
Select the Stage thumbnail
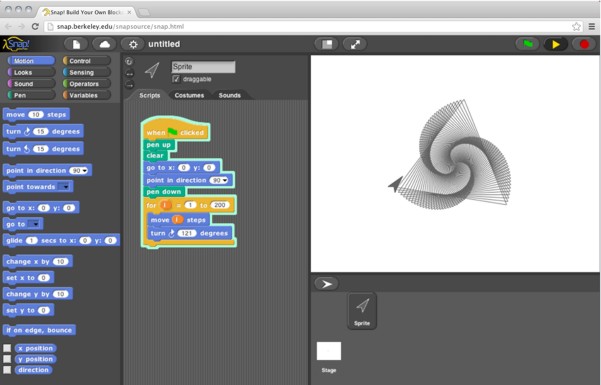pyautogui.click(x=329, y=351)
